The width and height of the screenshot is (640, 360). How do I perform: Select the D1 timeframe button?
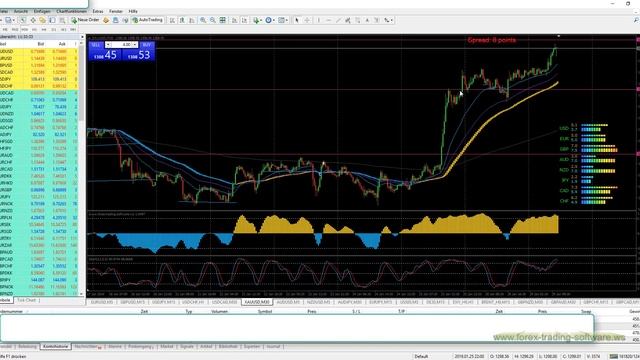pyautogui.click(x=53, y=29)
